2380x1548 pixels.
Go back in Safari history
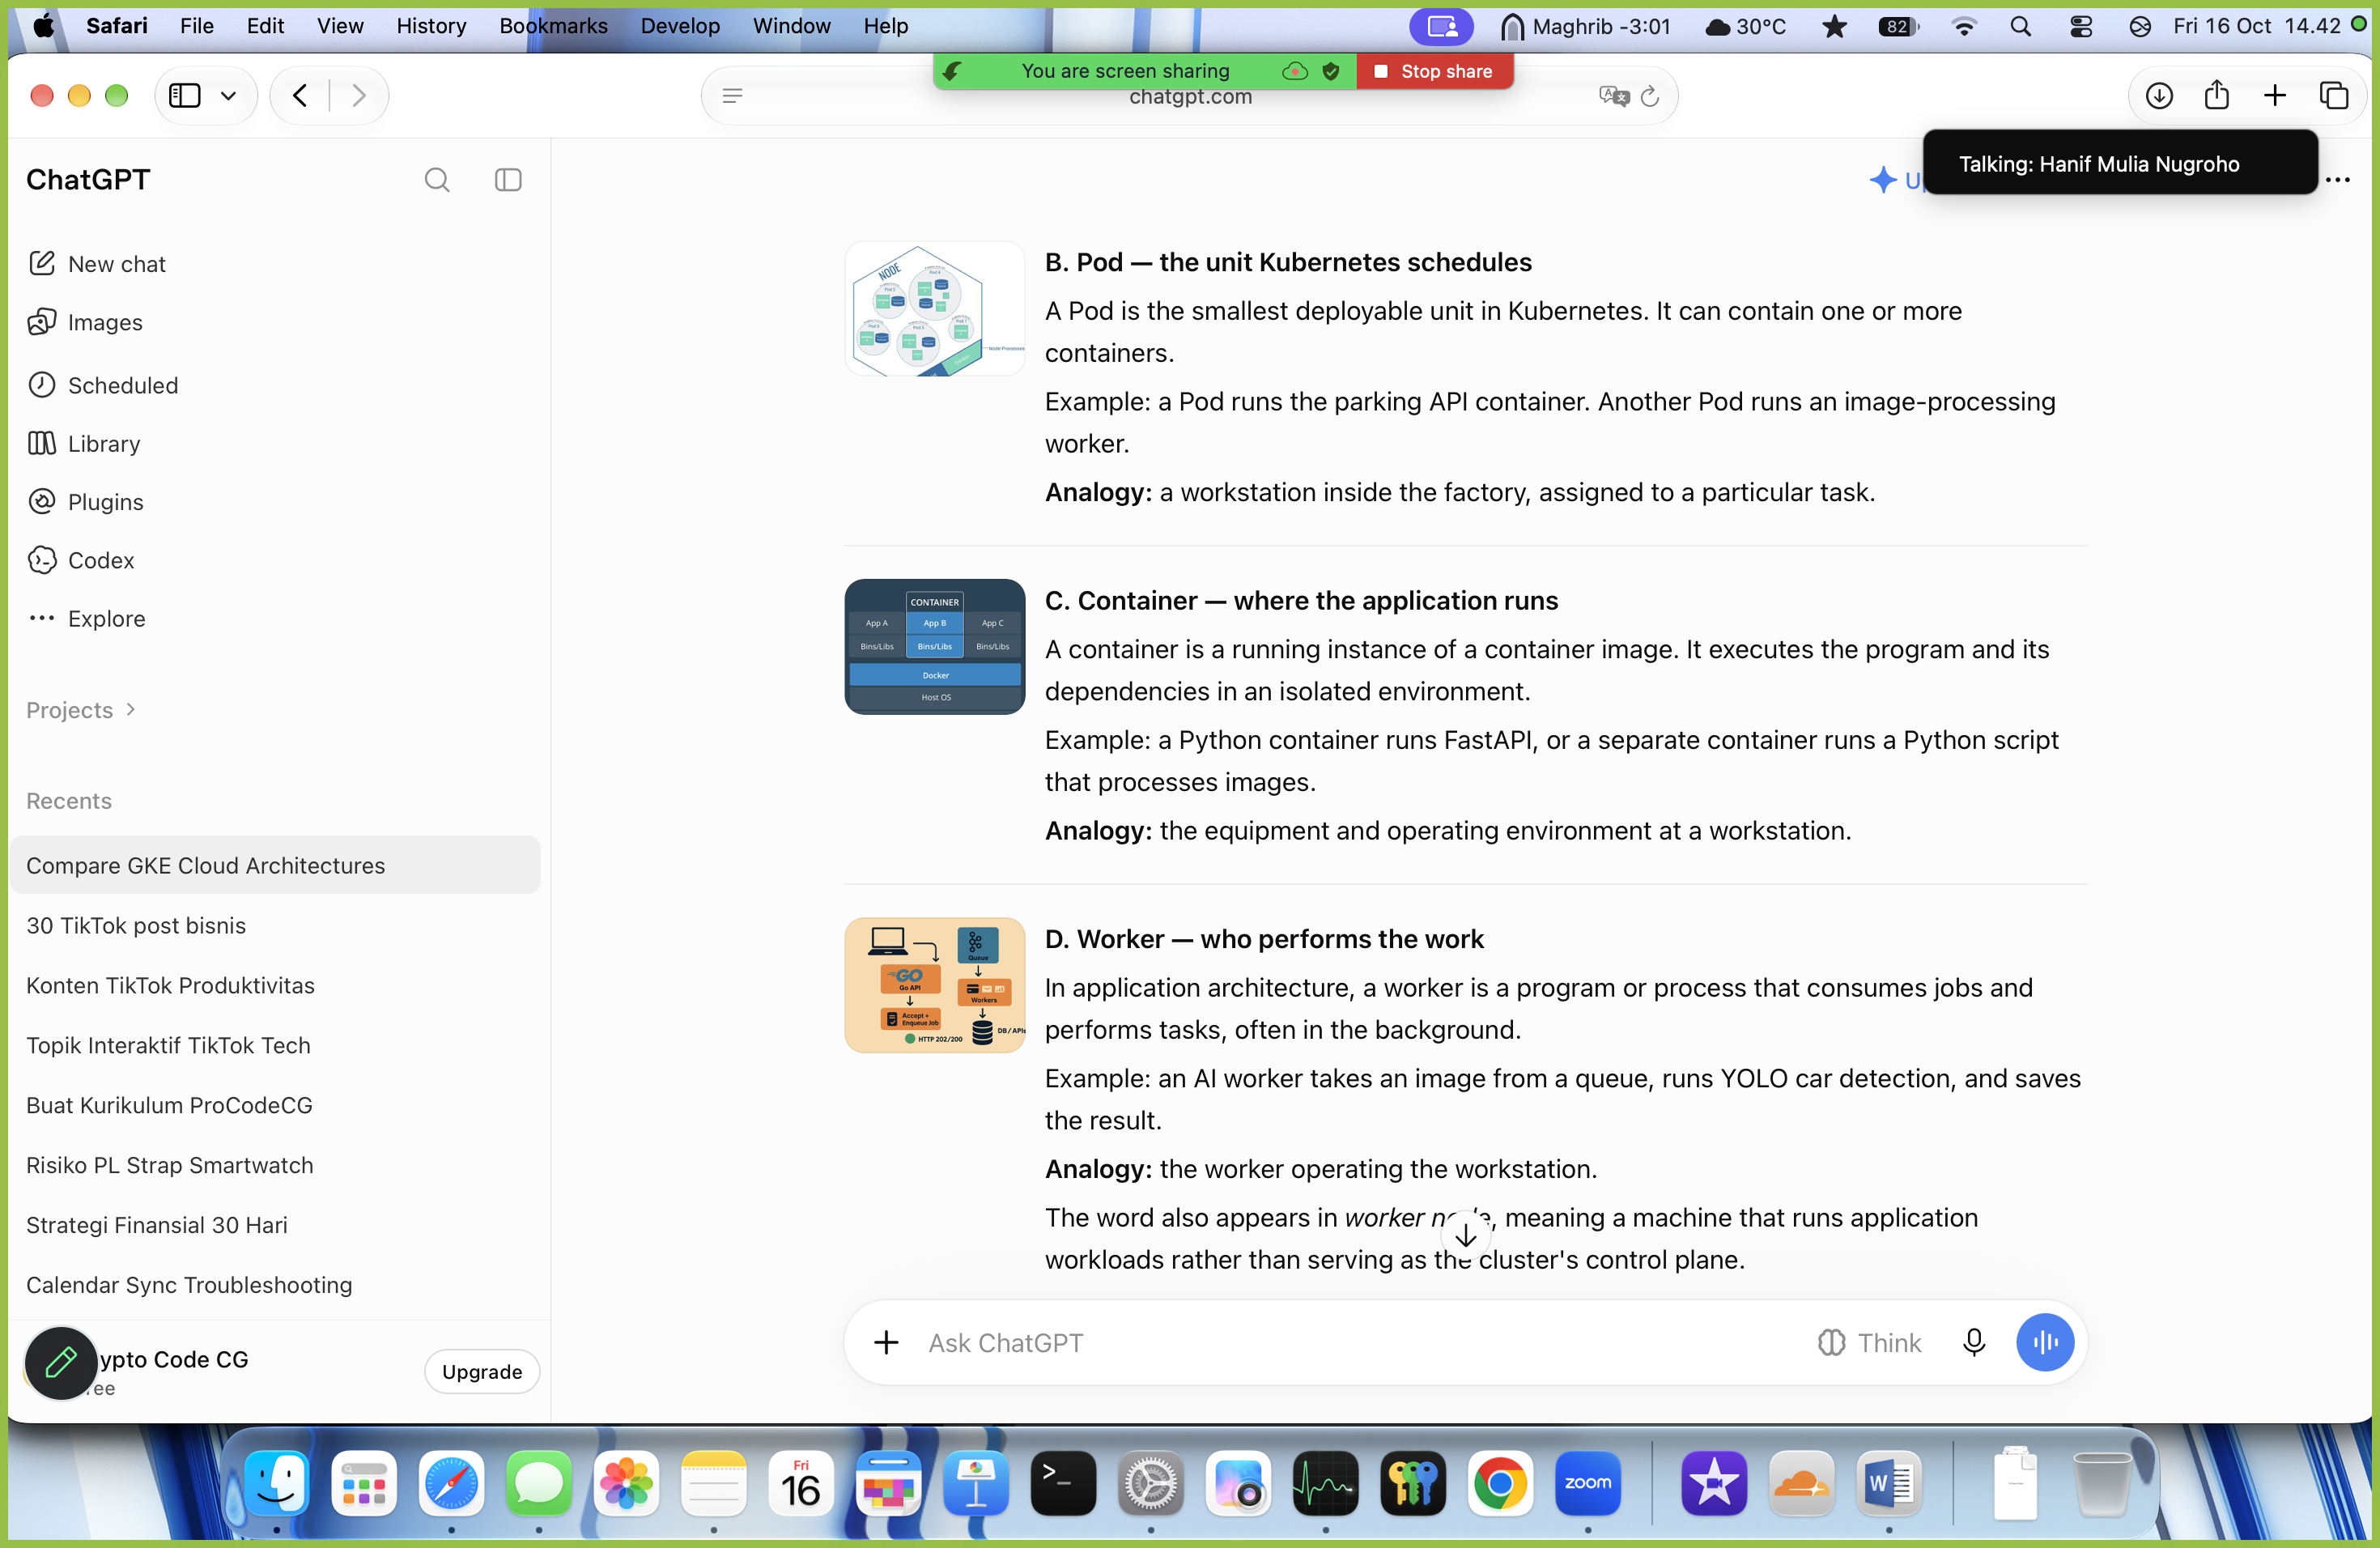click(300, 96)
